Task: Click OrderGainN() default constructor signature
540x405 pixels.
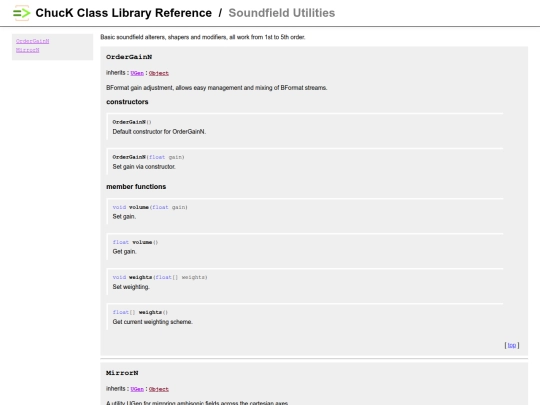Action: coord(132,122)
